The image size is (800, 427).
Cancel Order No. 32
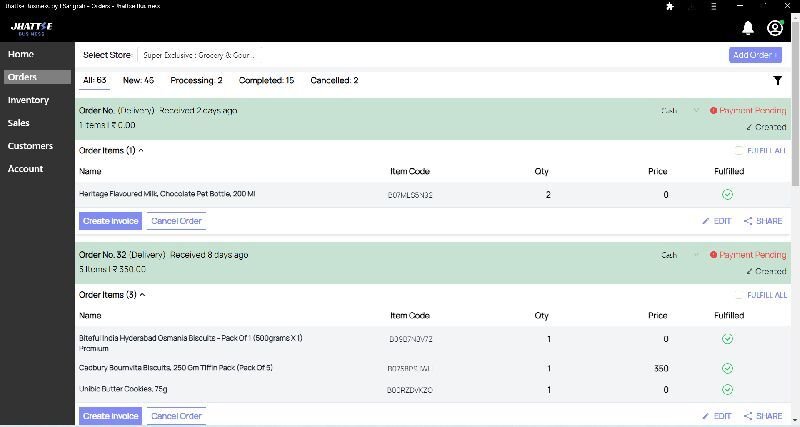[x=176, y=415]
